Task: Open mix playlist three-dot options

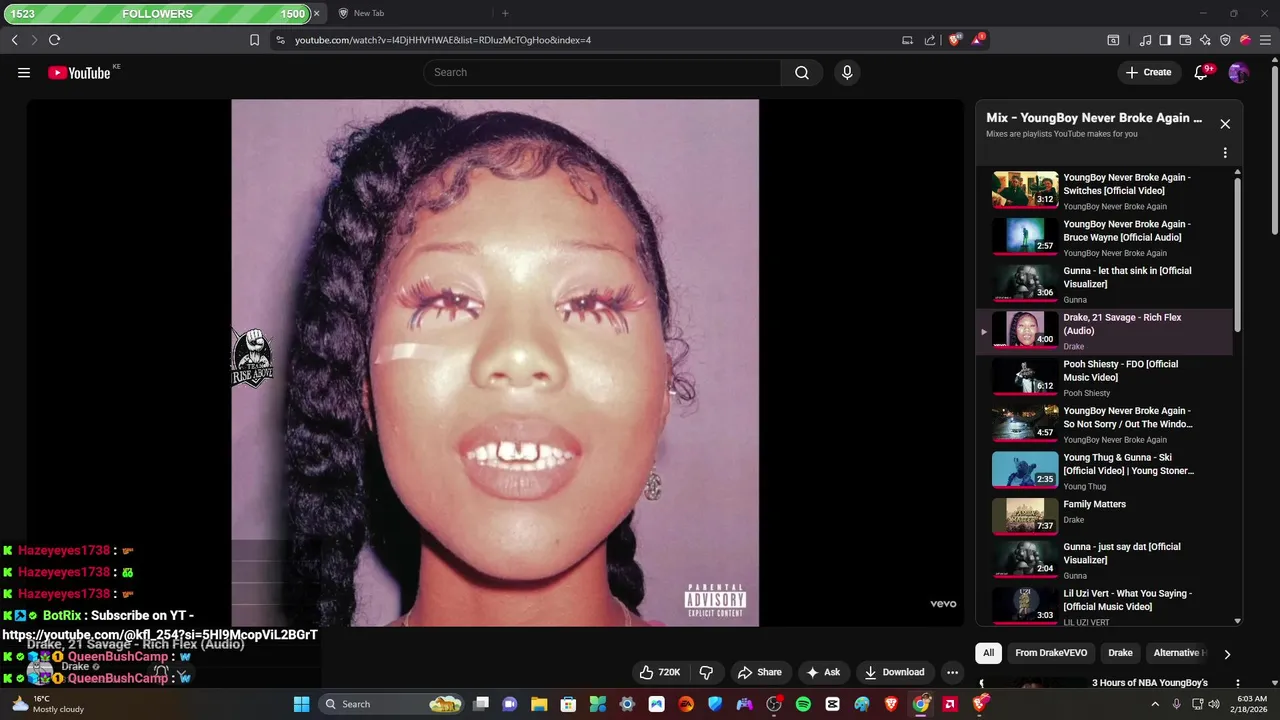Action: [1225, 153]
